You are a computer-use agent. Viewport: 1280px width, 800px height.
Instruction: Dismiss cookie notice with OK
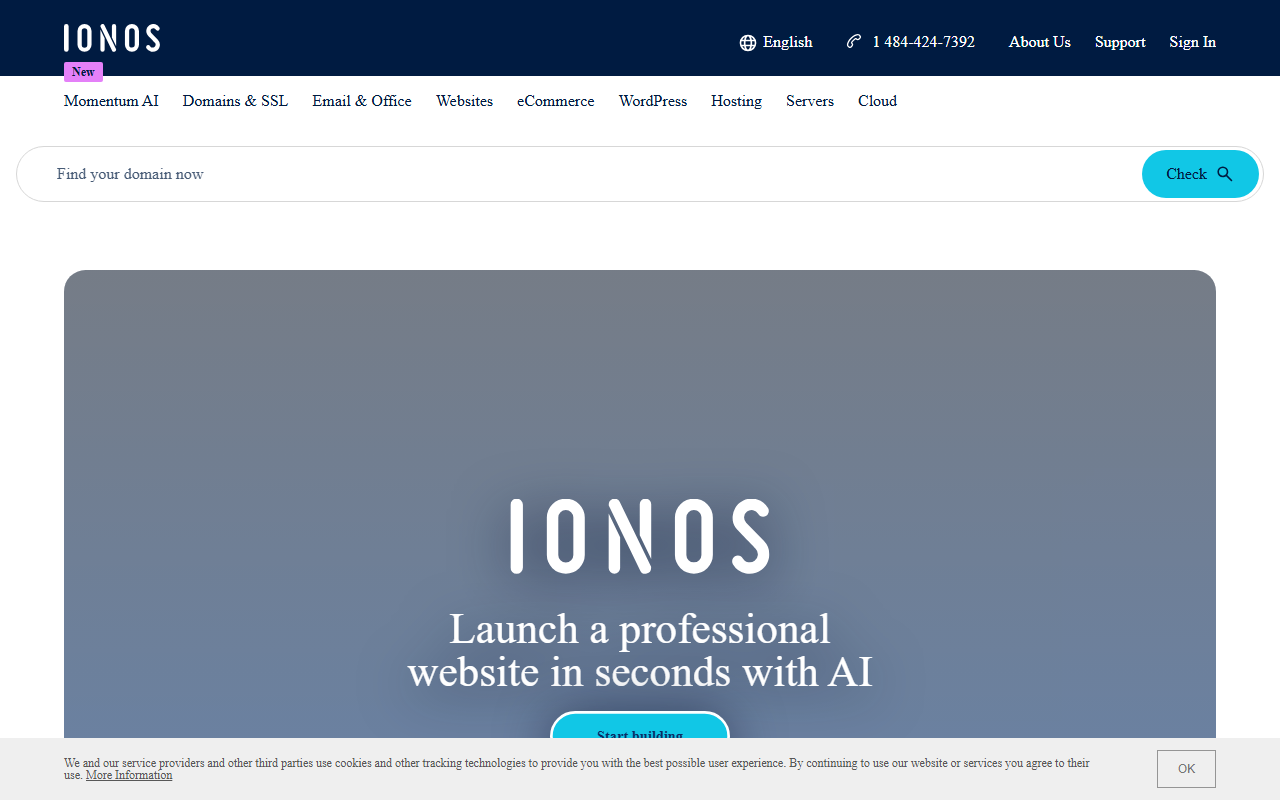coord(1186,769)
